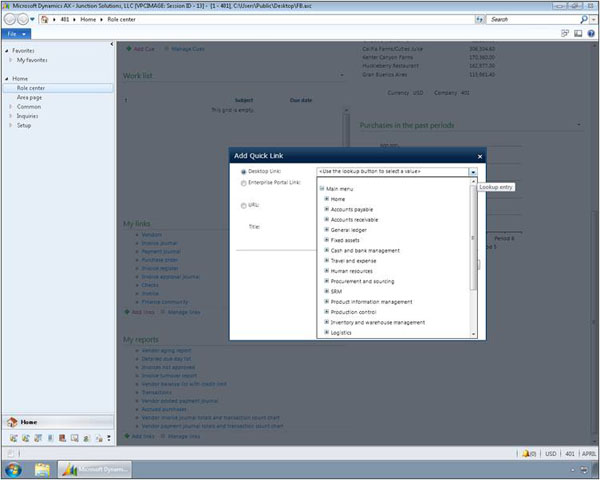The width and height of the screenshot is (600, 480).
Task: Select Inquiries in navigation pane
Action: coord(27,116)
